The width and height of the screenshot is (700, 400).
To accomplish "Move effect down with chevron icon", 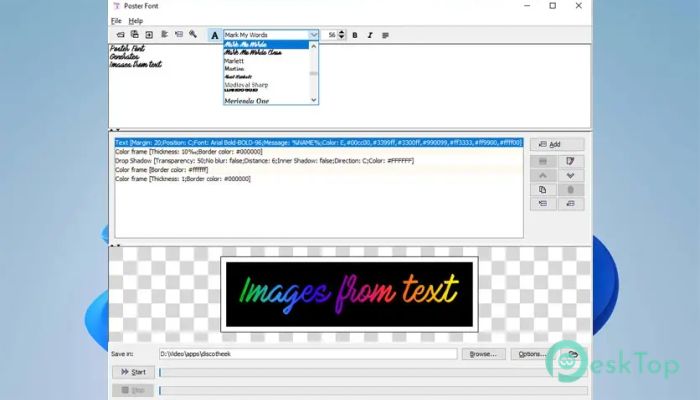I will (571, 175).
